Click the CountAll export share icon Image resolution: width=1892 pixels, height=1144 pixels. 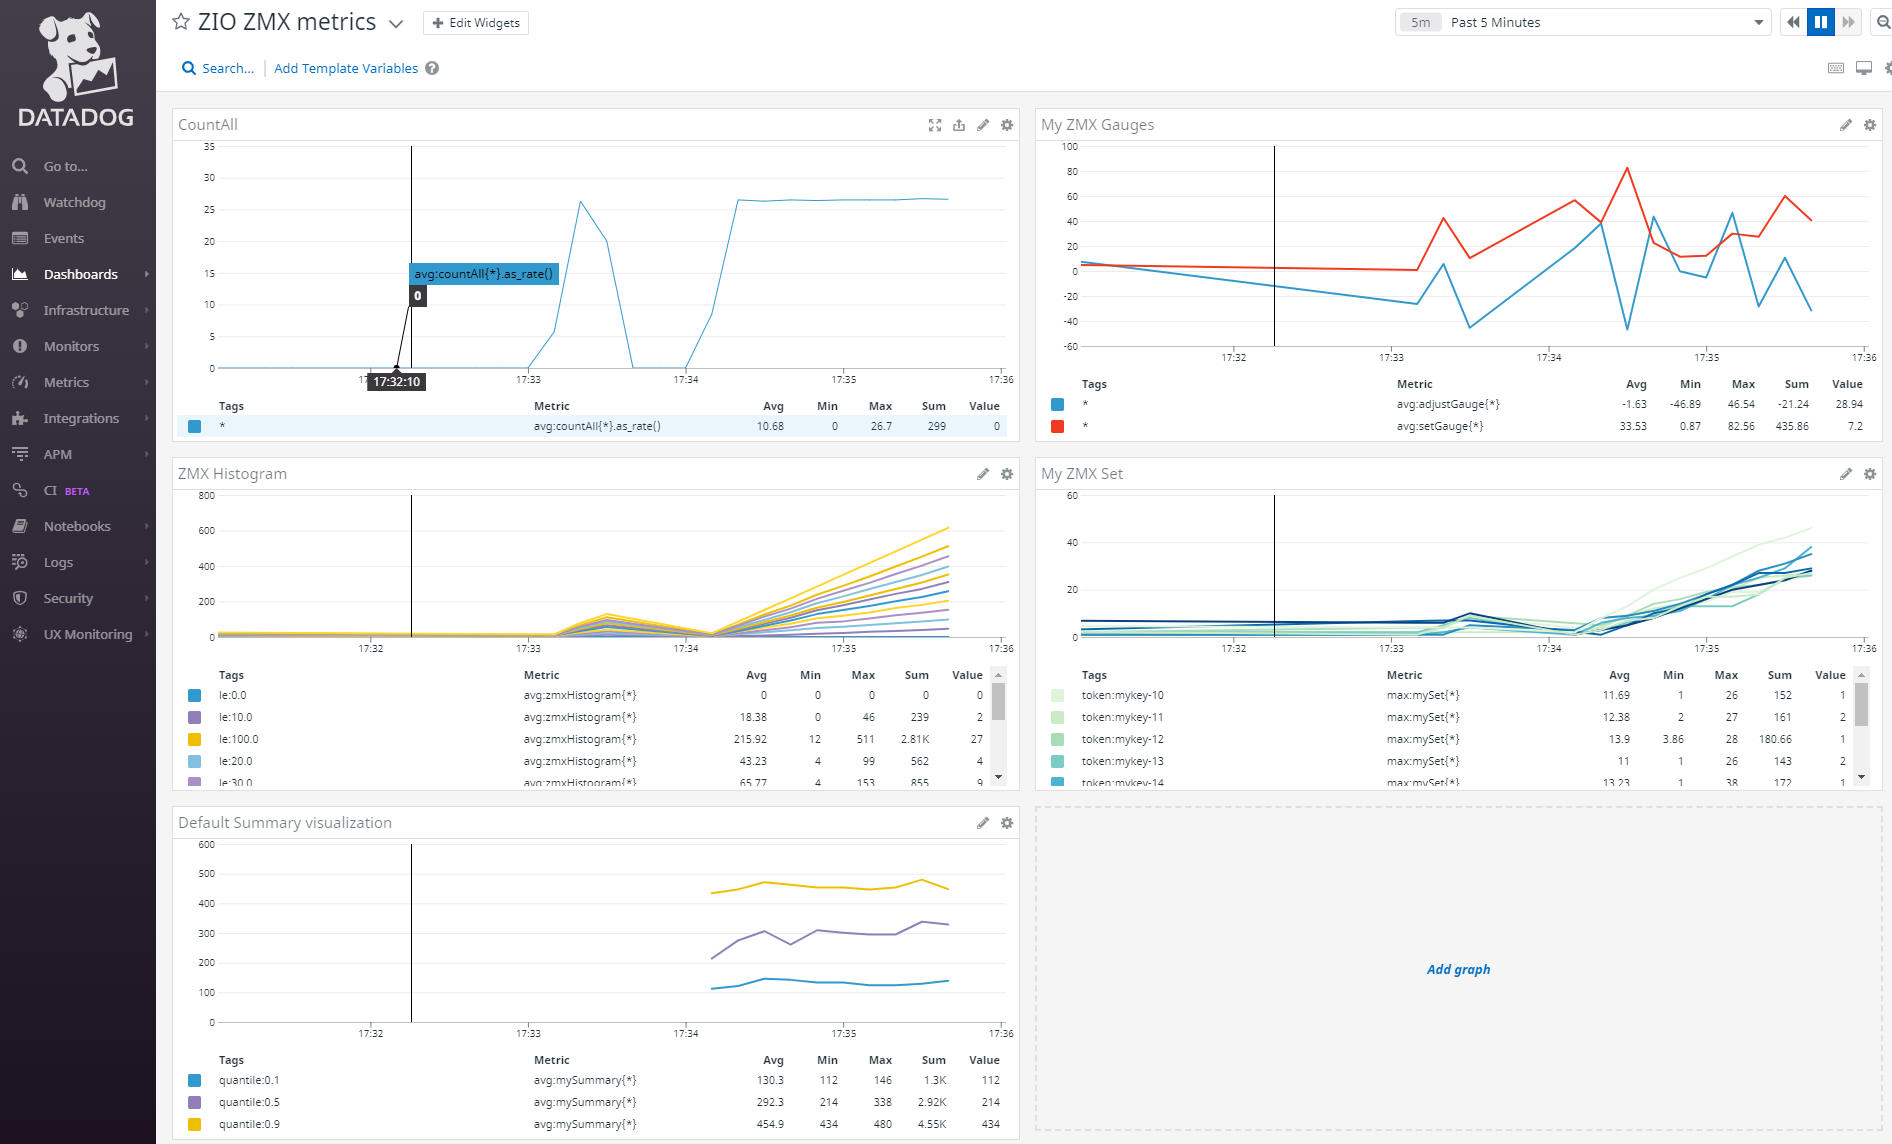tap(959, 125)
